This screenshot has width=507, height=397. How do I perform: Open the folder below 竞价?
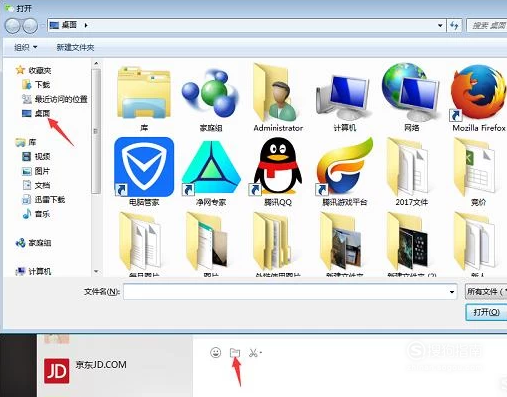475,242
